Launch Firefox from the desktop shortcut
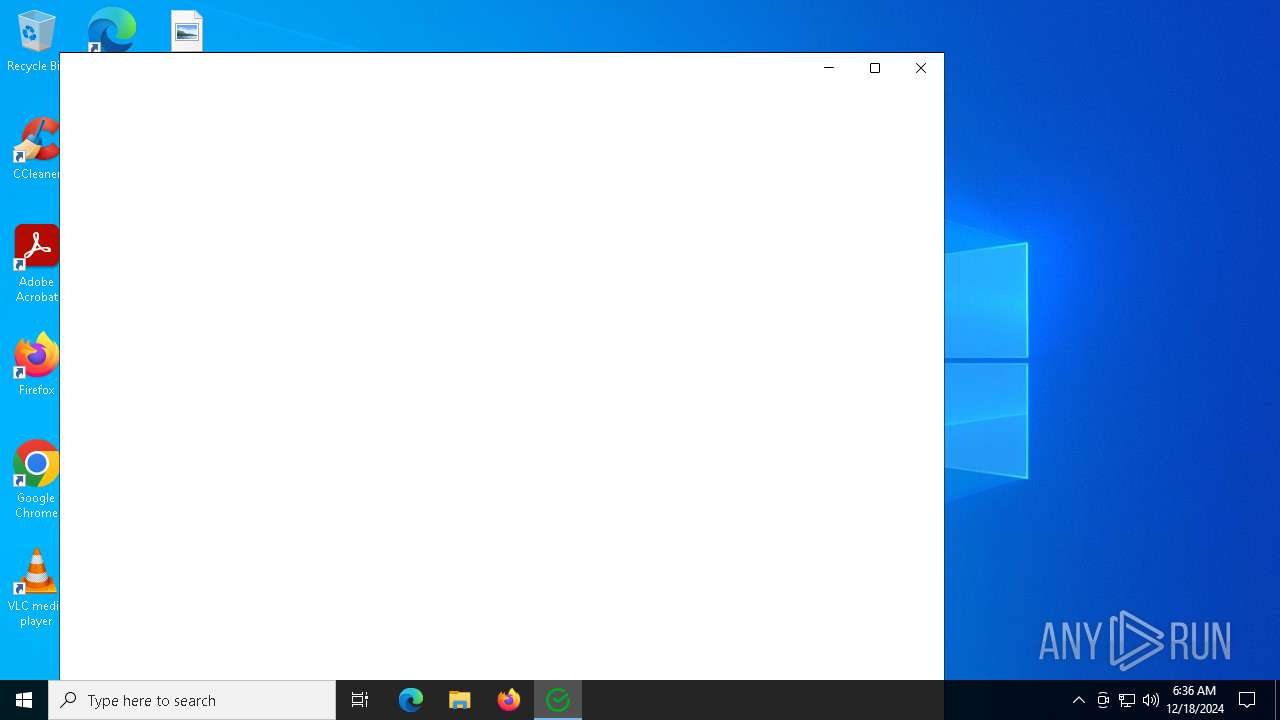Screen dimensions: 1280x720 [x=36, y=365]
